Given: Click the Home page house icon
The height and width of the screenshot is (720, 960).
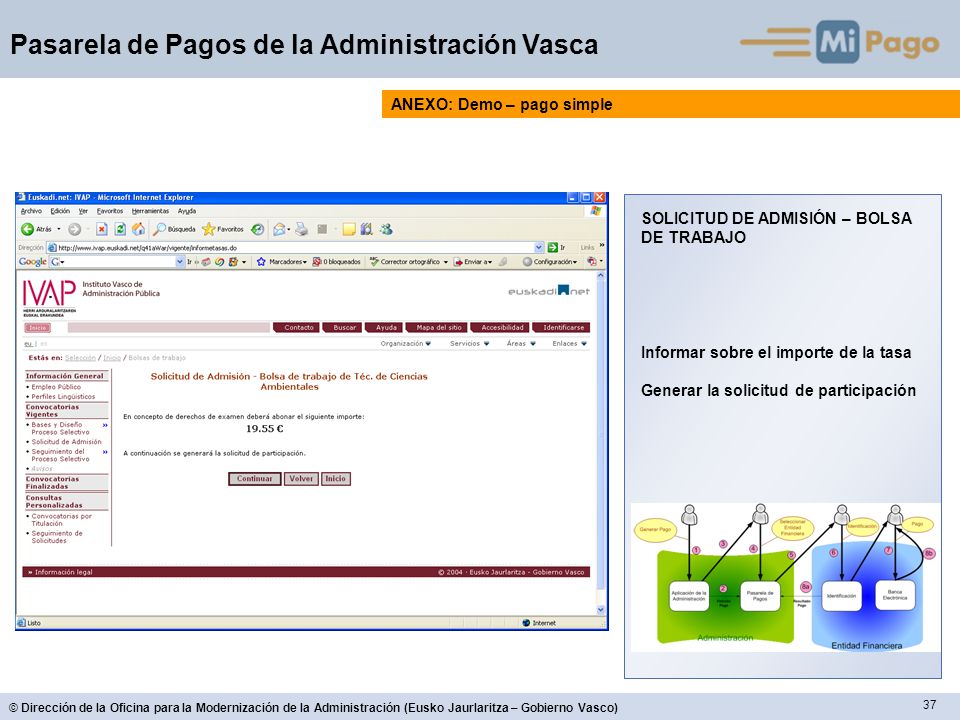Looking at the screenshot, I should [x=139, y=229].
